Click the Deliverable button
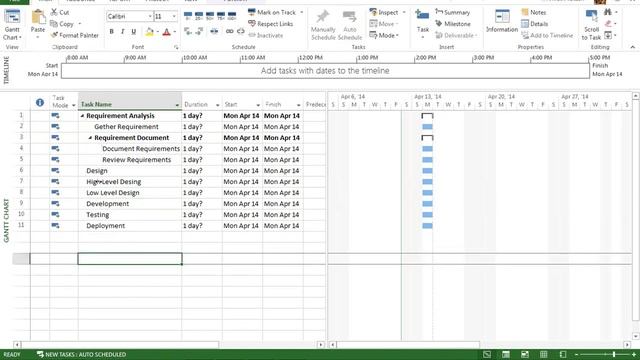 (x=456, y=36)
